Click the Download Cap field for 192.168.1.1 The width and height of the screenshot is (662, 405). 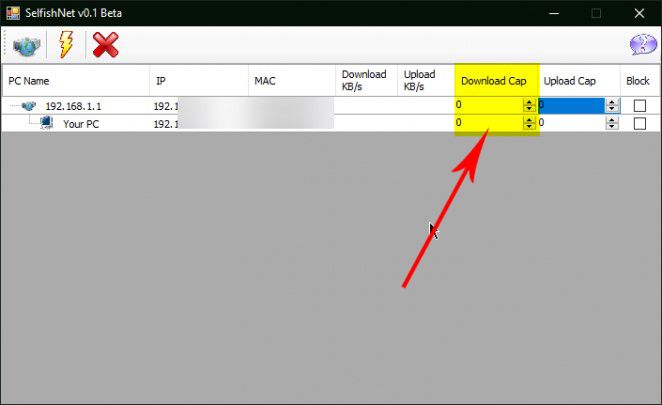(489, 105)
